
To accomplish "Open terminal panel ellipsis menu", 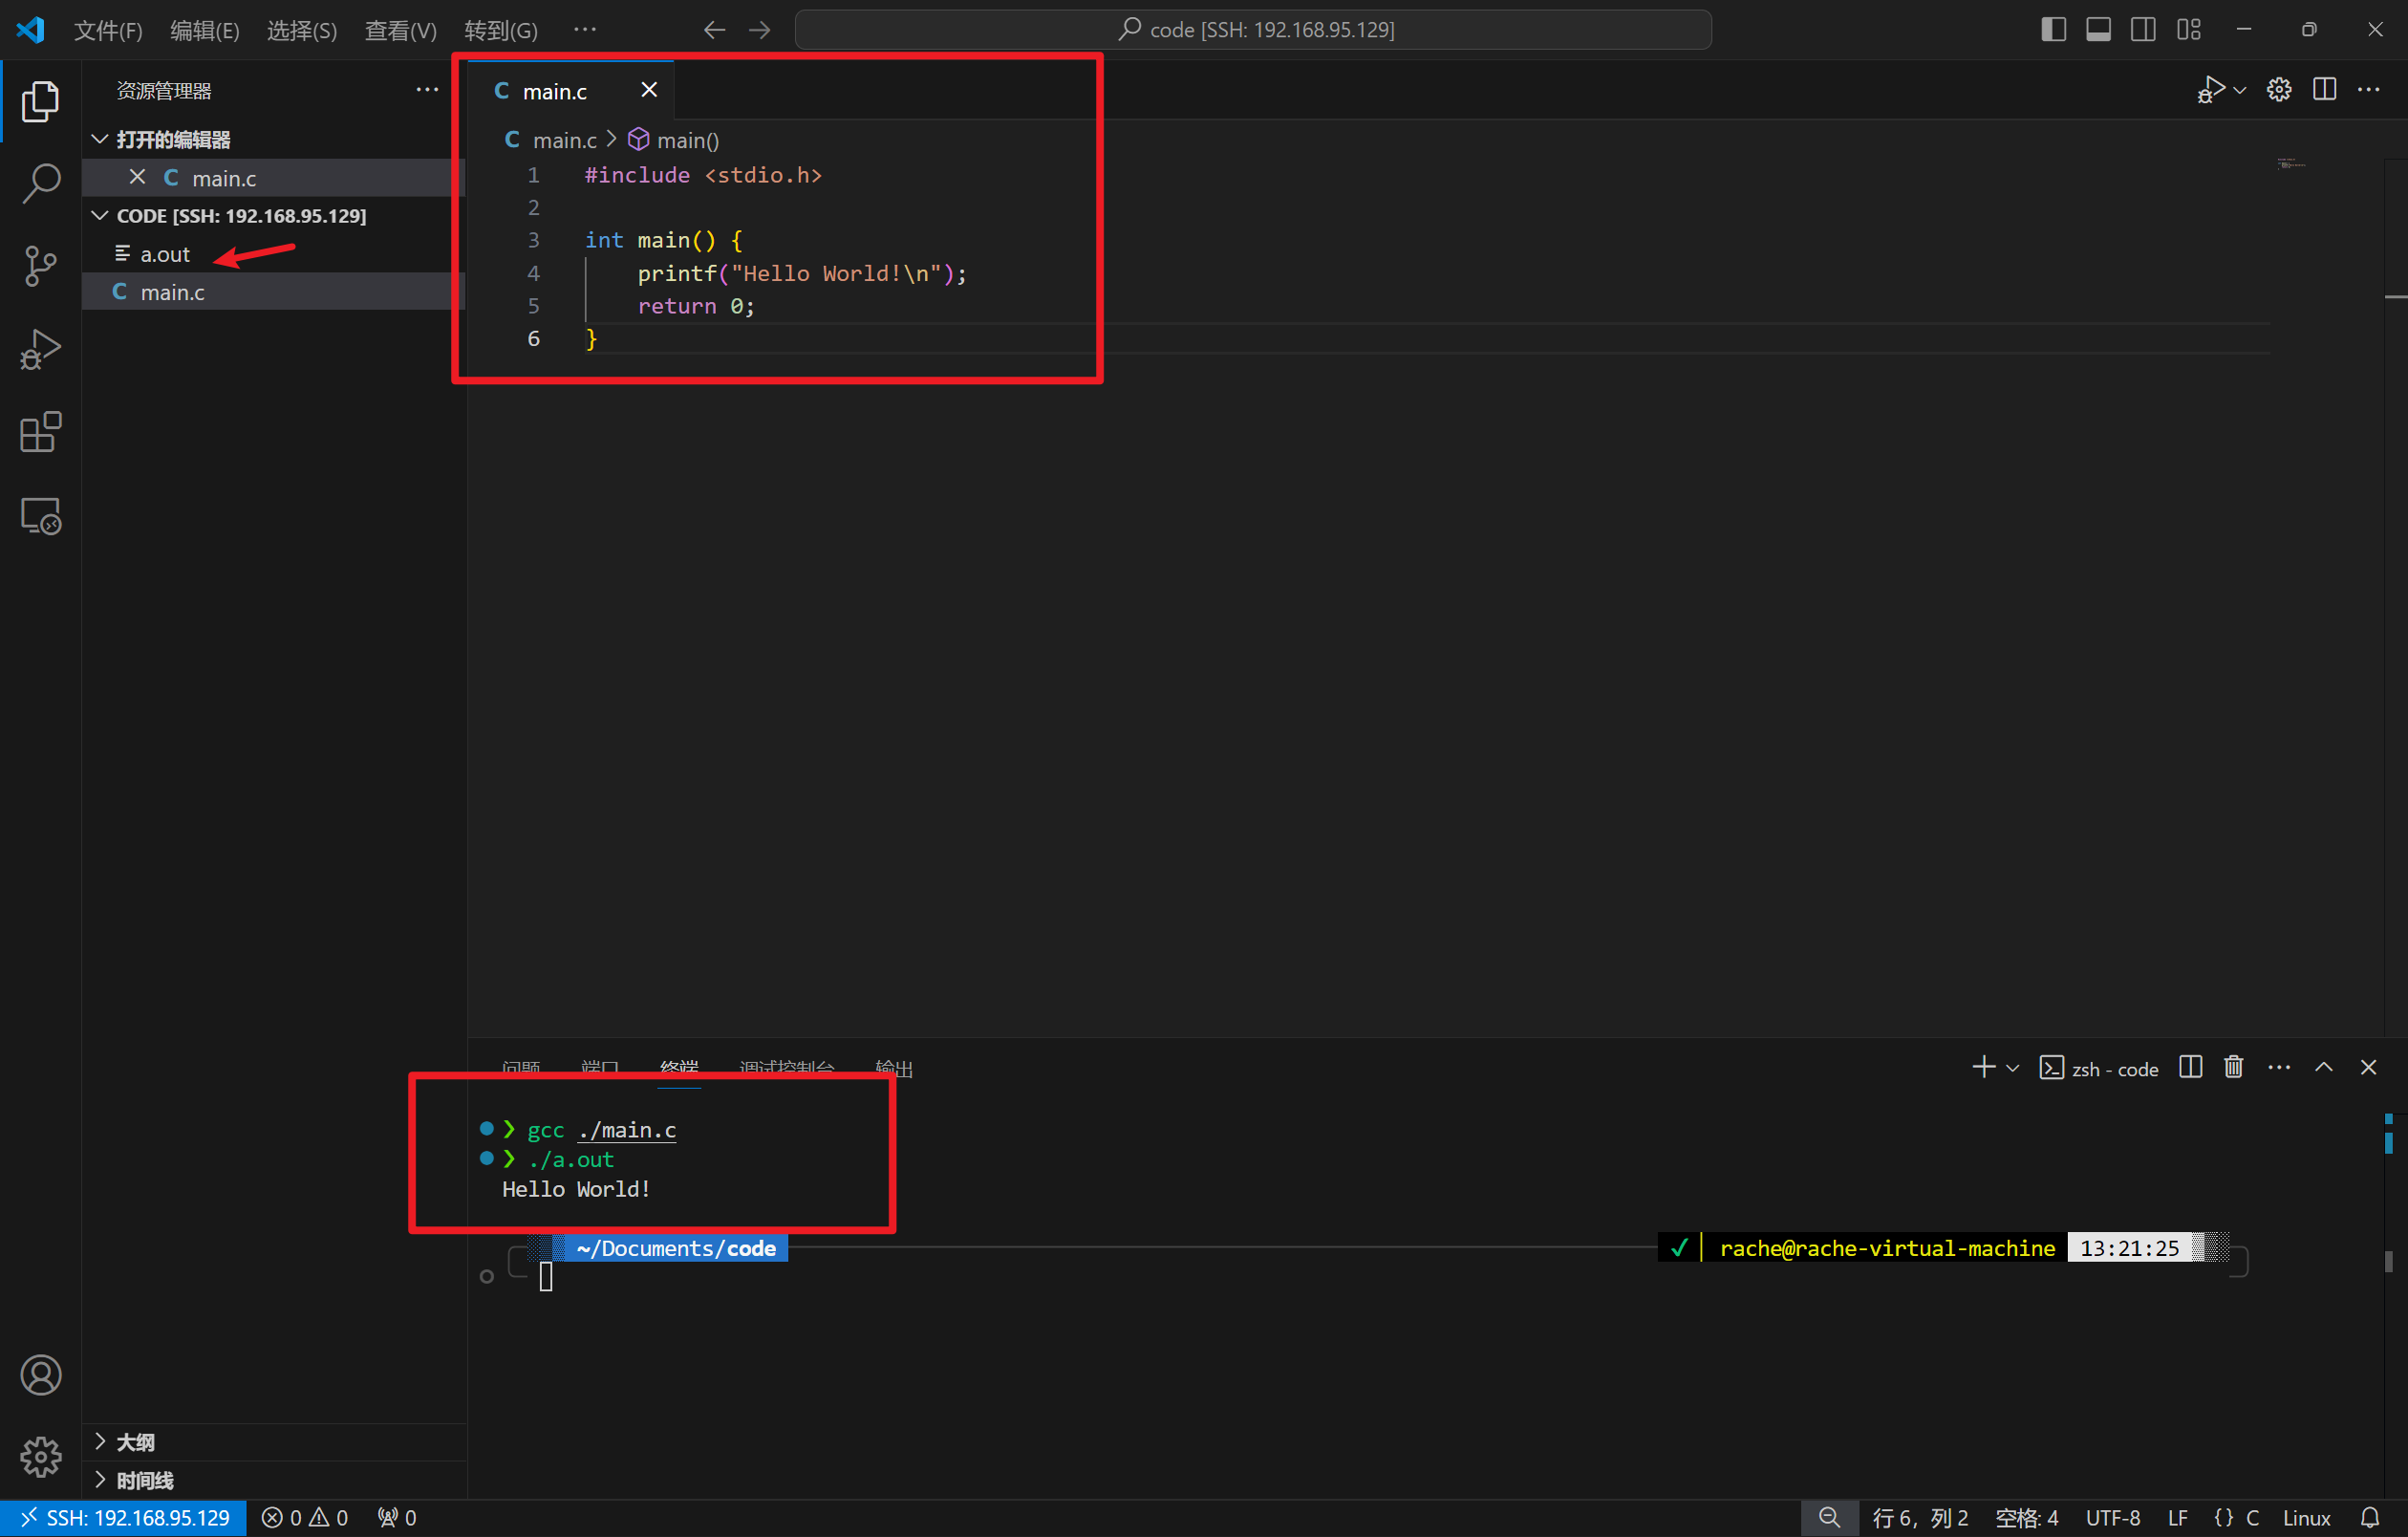I will point(2279,1068).
